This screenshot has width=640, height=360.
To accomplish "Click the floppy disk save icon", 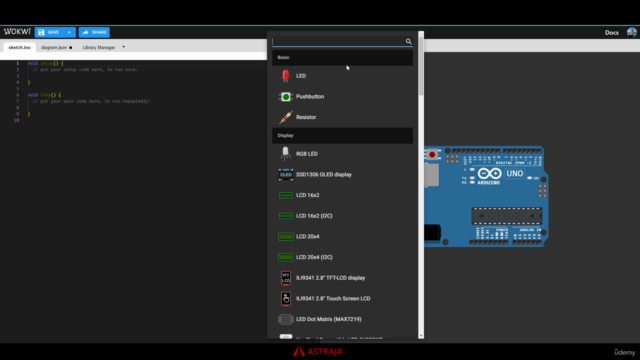I will [x=41, y=32].
